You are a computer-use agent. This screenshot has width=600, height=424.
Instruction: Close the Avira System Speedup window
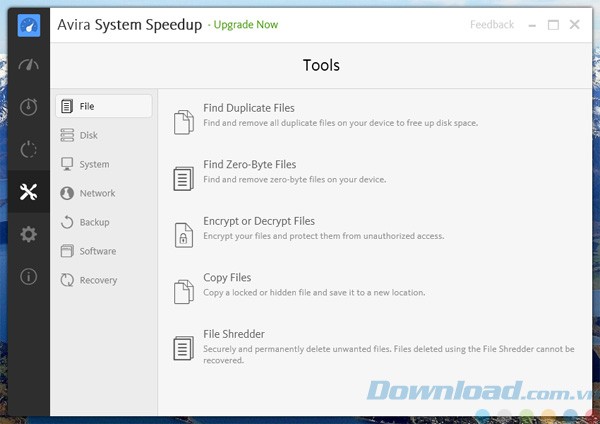click(574, 25)
